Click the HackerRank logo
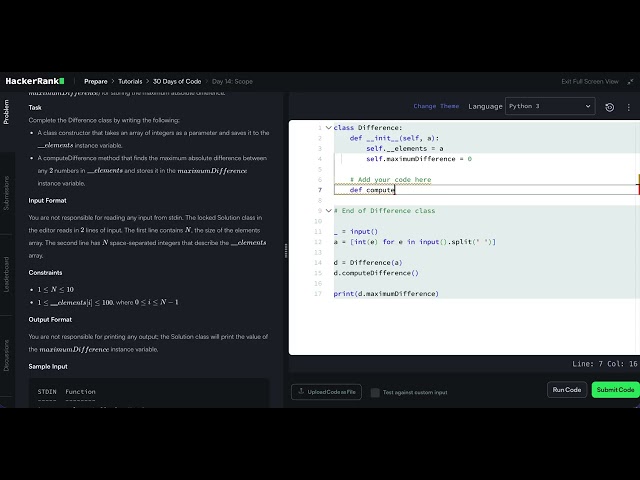 35,81
